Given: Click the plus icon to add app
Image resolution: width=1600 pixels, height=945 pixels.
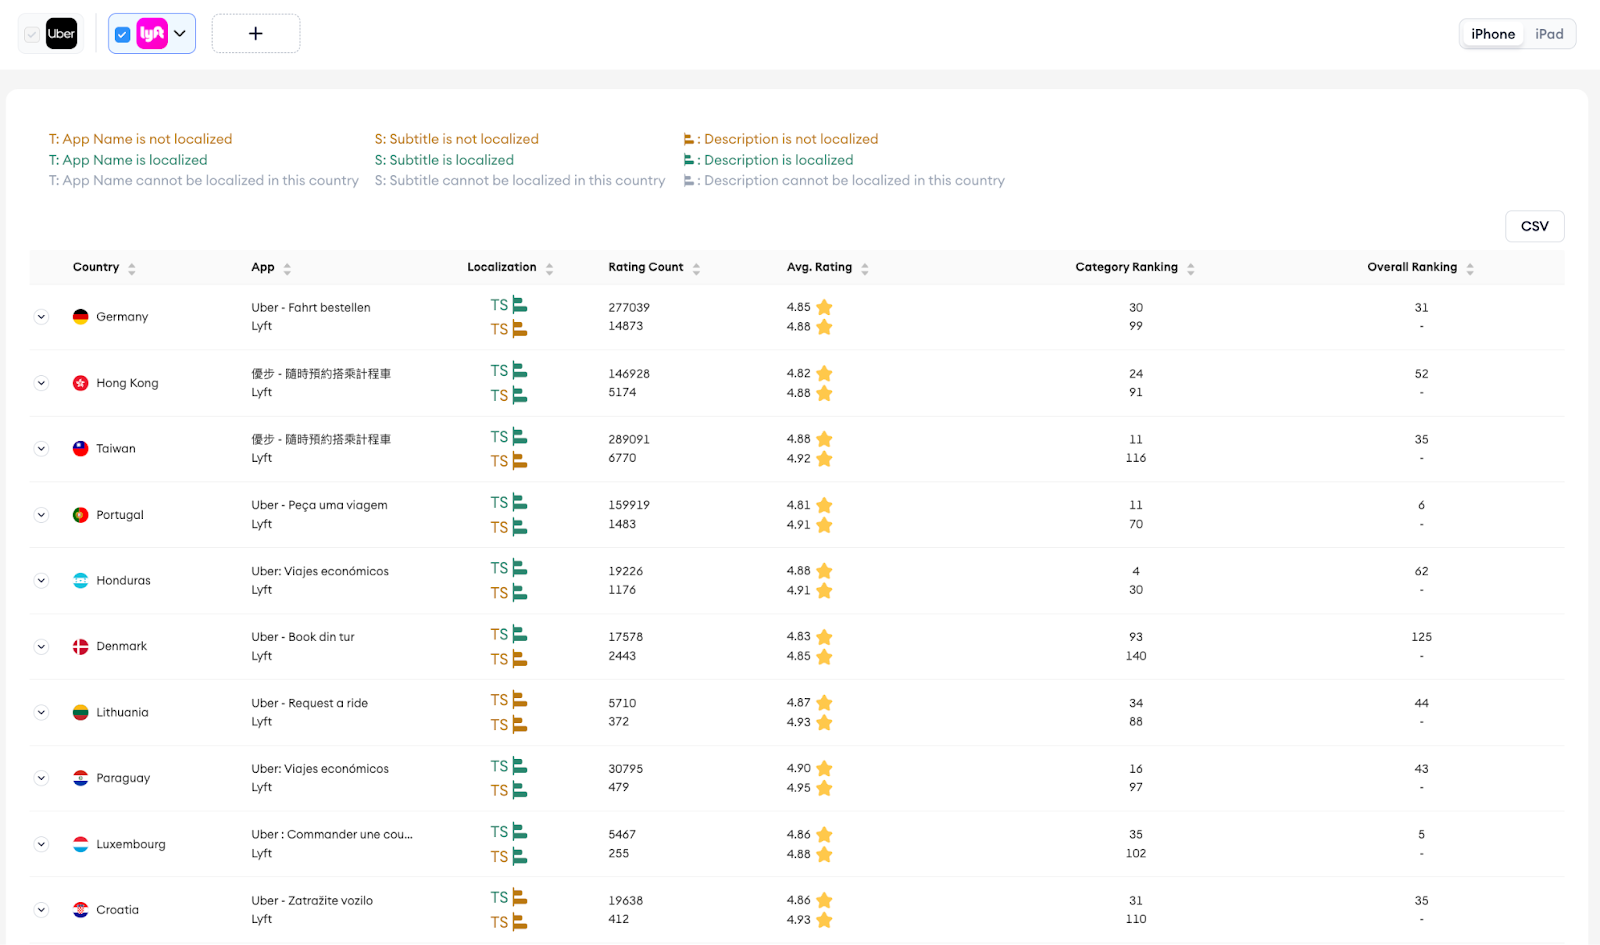Looking at the screenshot, I should pos(256,34).
